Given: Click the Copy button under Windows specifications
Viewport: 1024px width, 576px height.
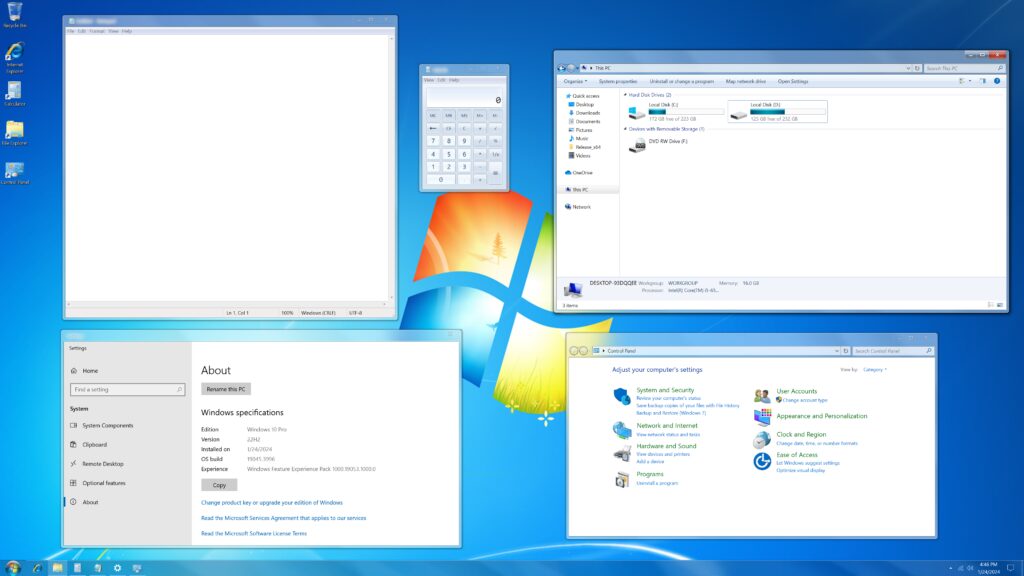Looking at the screenshot, I should (219, 485).
